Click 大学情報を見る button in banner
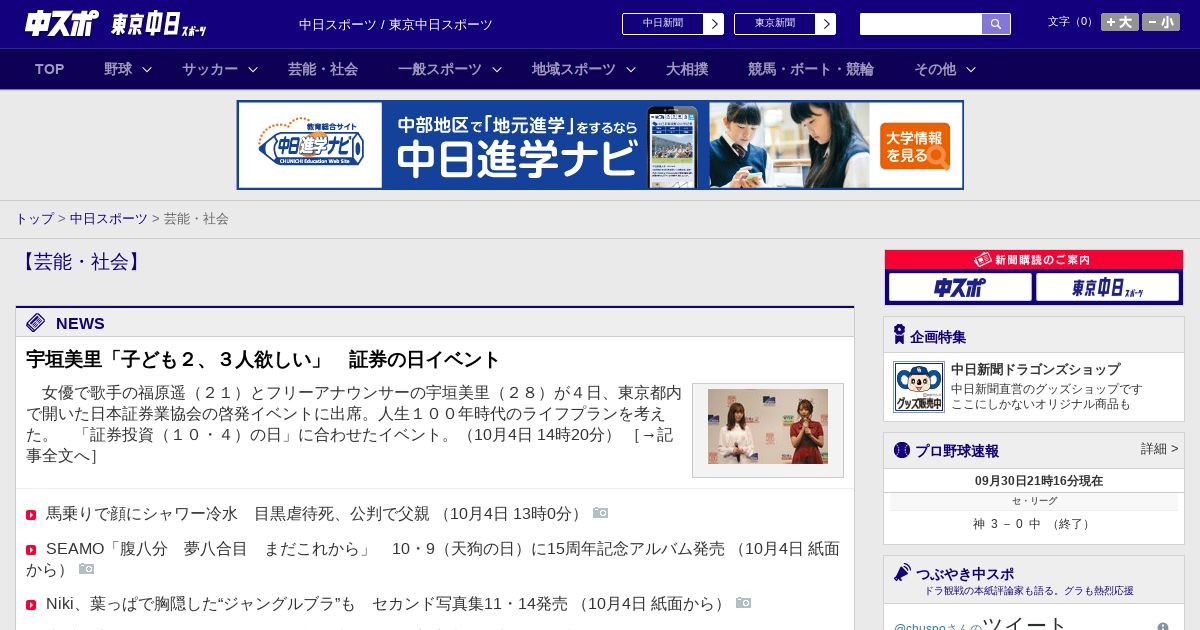Image resolution: width=1200 pixels, height=630 pixels. 915,146
